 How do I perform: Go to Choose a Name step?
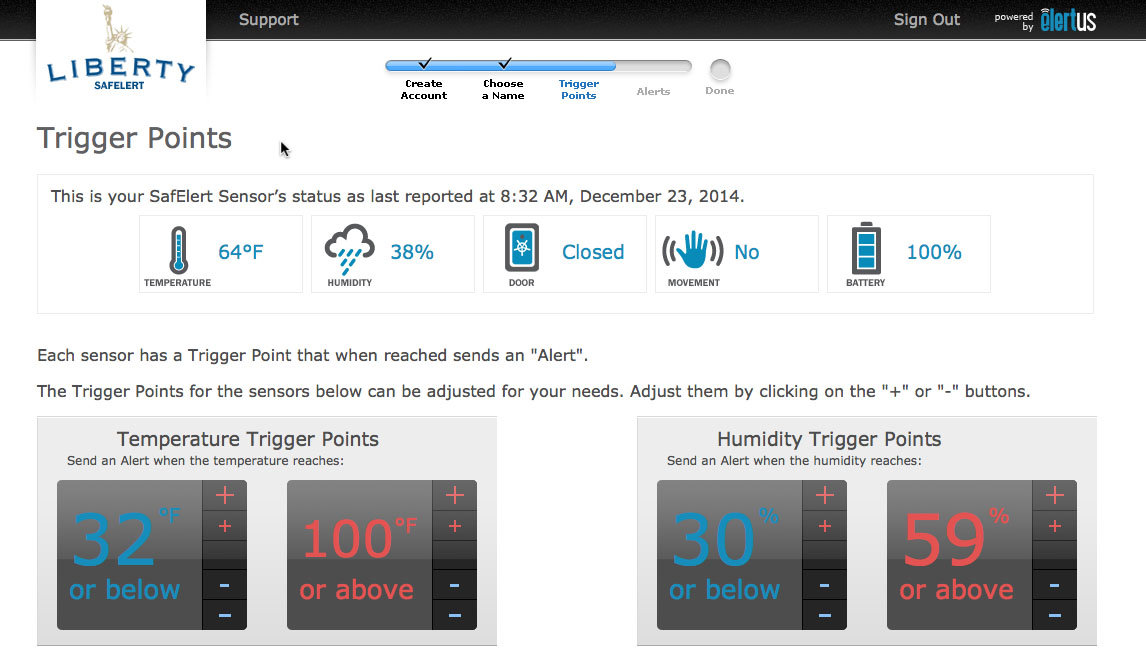503,90
